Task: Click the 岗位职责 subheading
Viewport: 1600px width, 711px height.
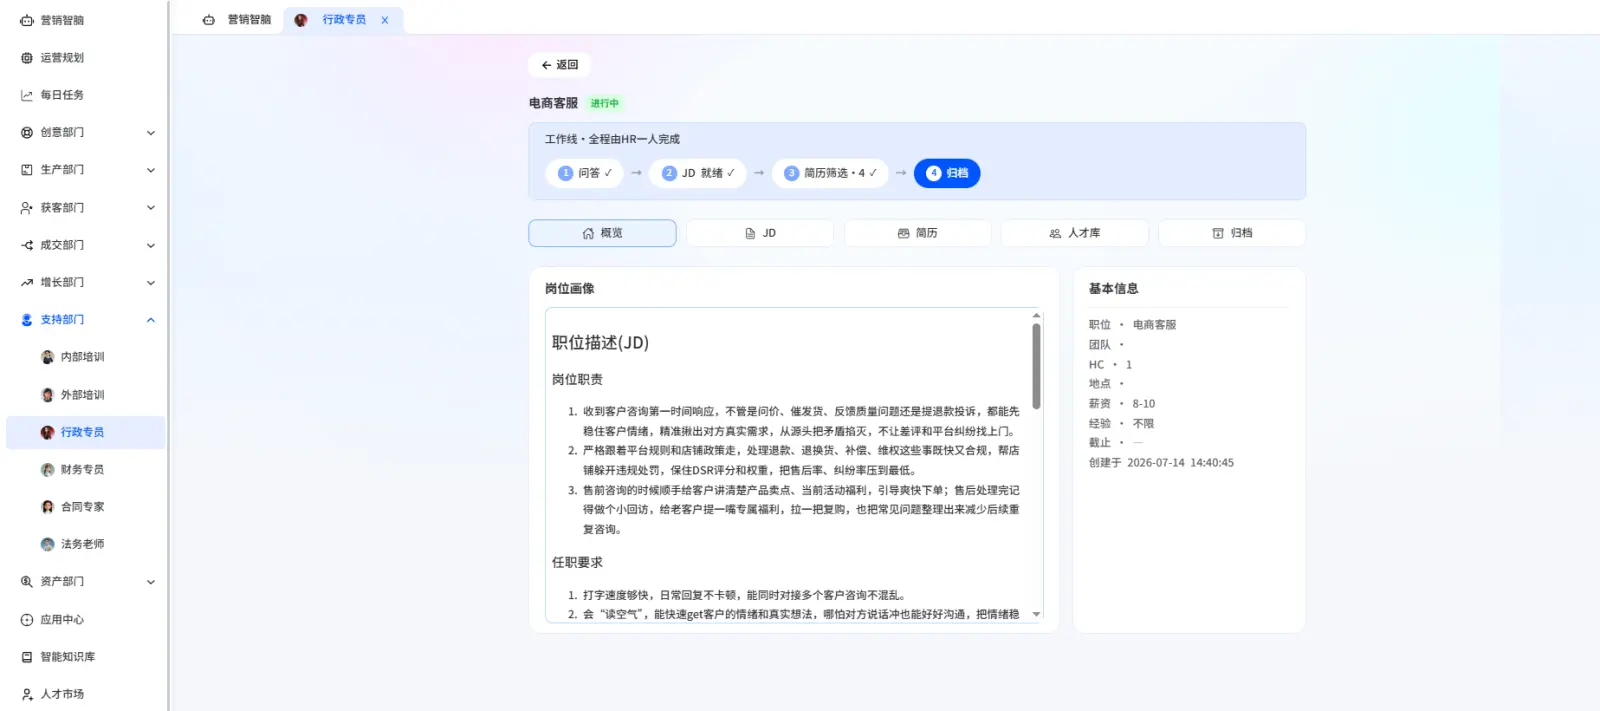Action: pos(577,380)
